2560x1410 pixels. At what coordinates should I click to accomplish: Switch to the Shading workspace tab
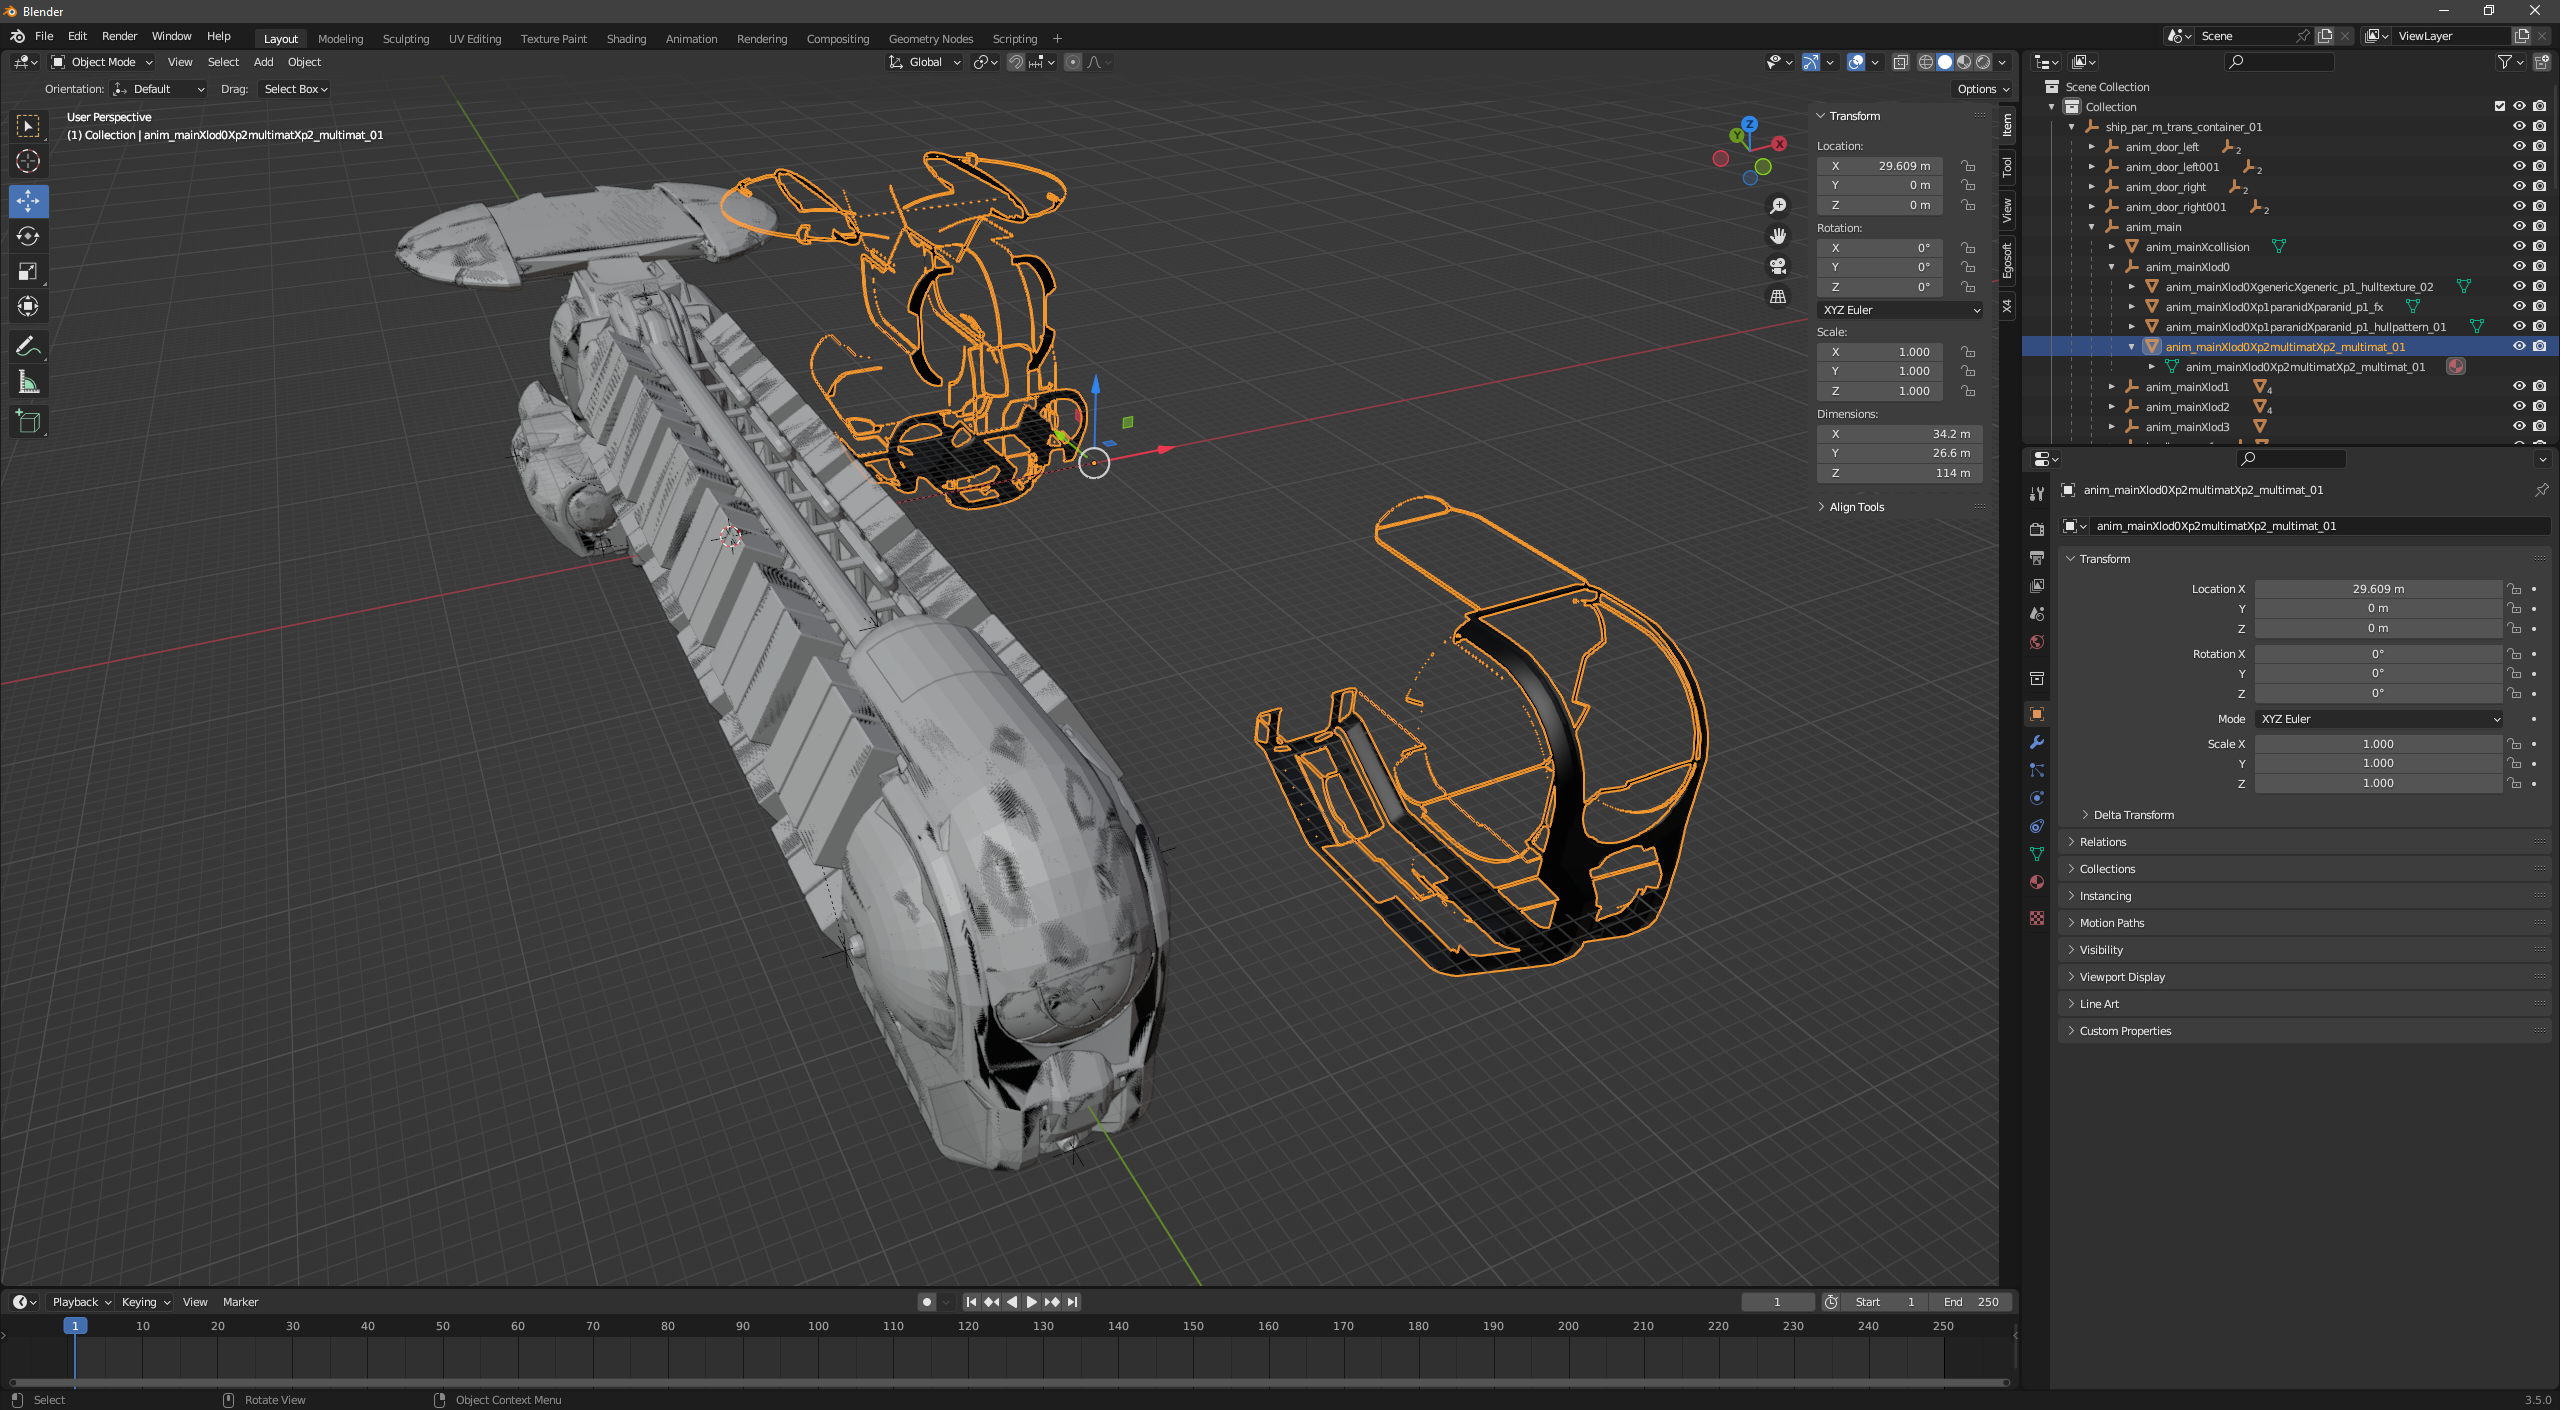click(626, 39)
